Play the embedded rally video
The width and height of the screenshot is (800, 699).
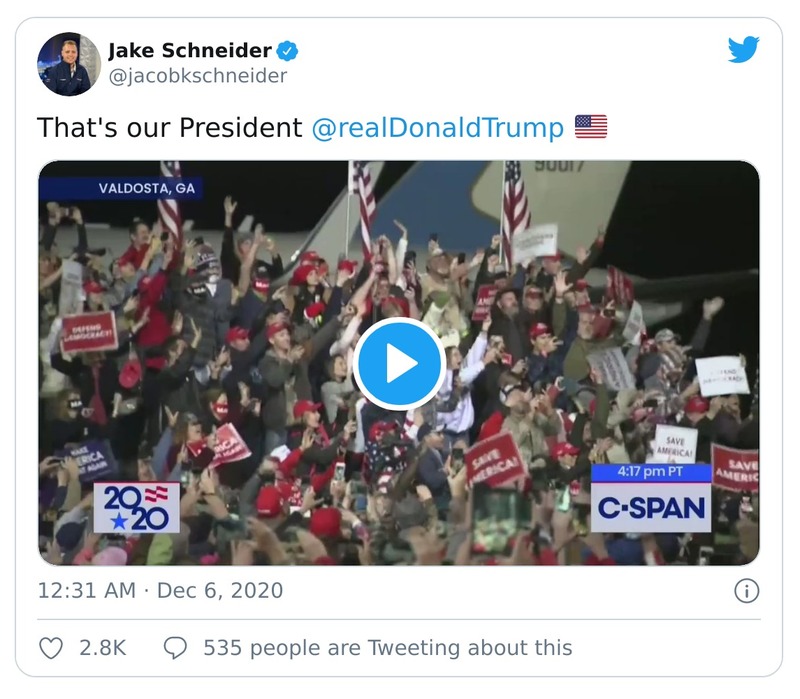coord(399,363)
